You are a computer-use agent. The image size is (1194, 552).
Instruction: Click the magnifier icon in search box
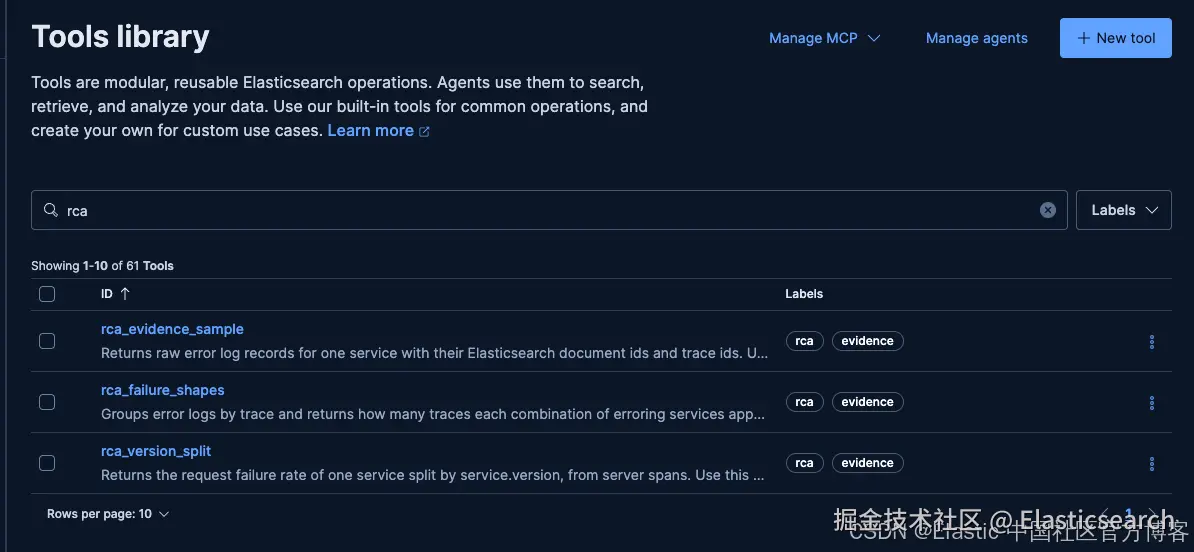coord(51,210)
